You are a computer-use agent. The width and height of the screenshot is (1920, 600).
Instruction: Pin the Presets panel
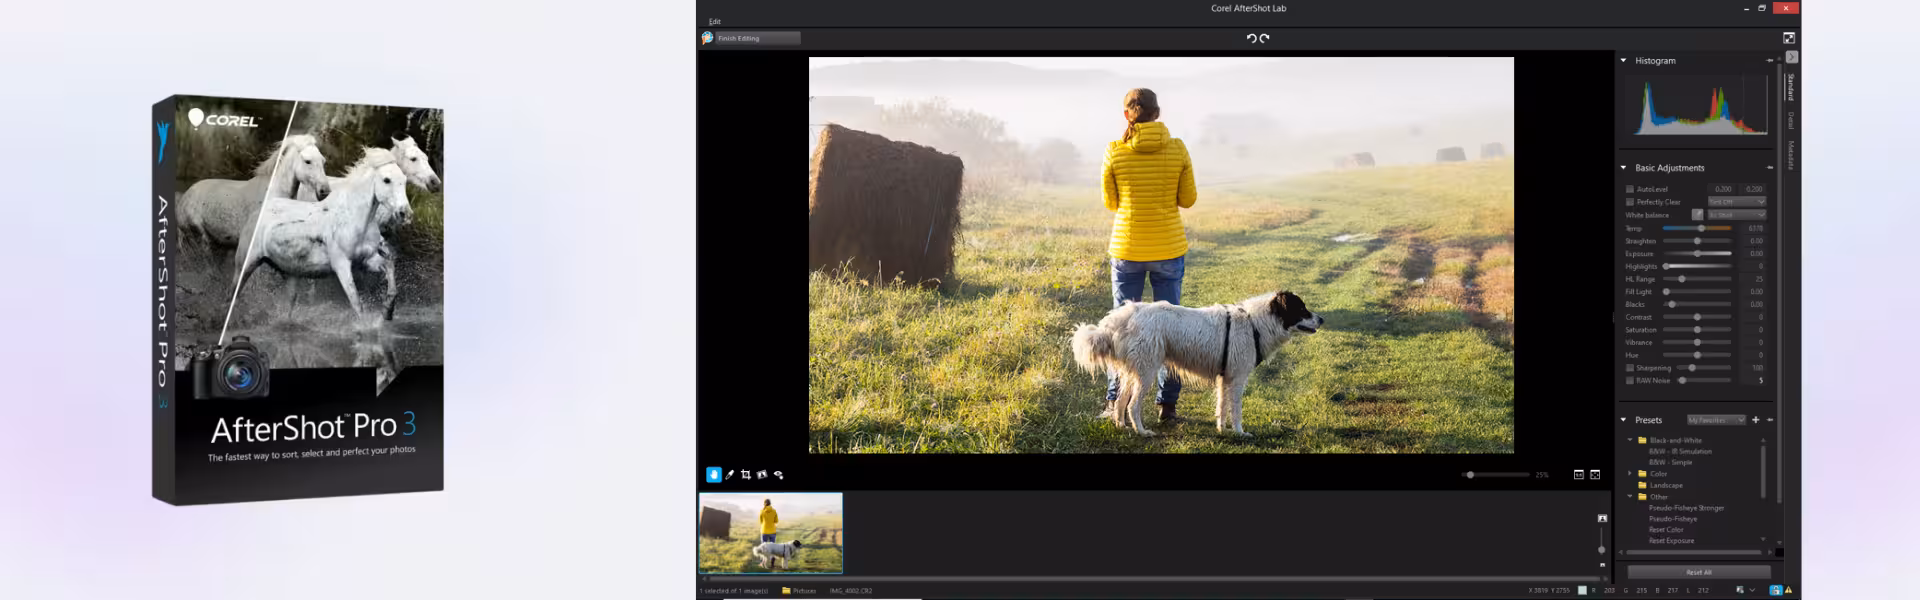[x=1769, y=420]
